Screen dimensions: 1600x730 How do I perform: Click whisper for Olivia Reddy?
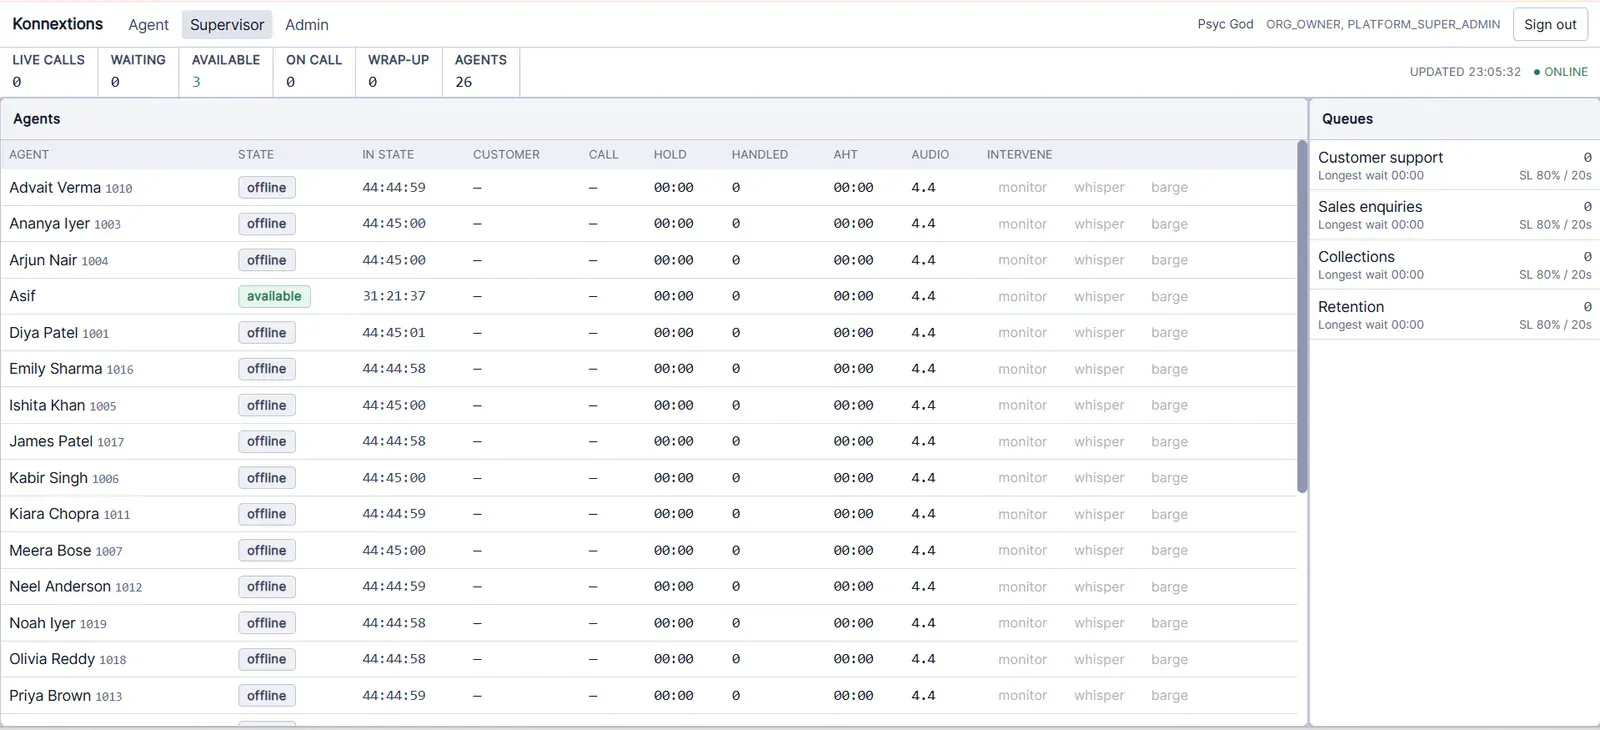tap(1099, 660)
